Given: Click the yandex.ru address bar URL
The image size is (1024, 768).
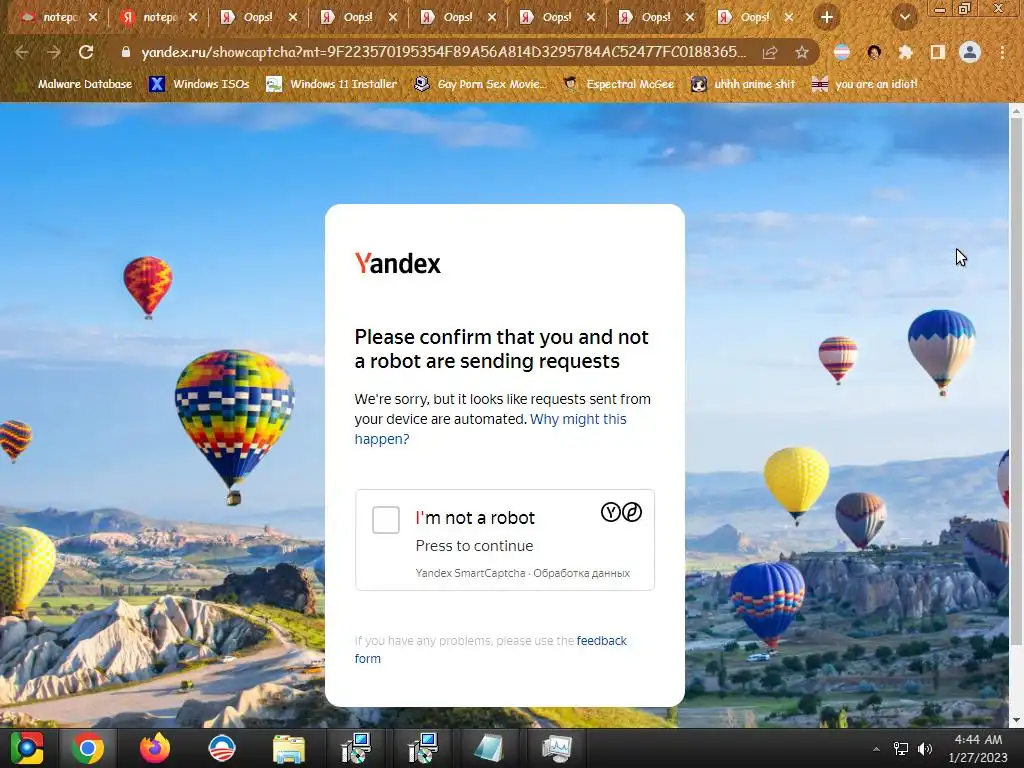Looking at the screenshot, I should coord(443,52).
